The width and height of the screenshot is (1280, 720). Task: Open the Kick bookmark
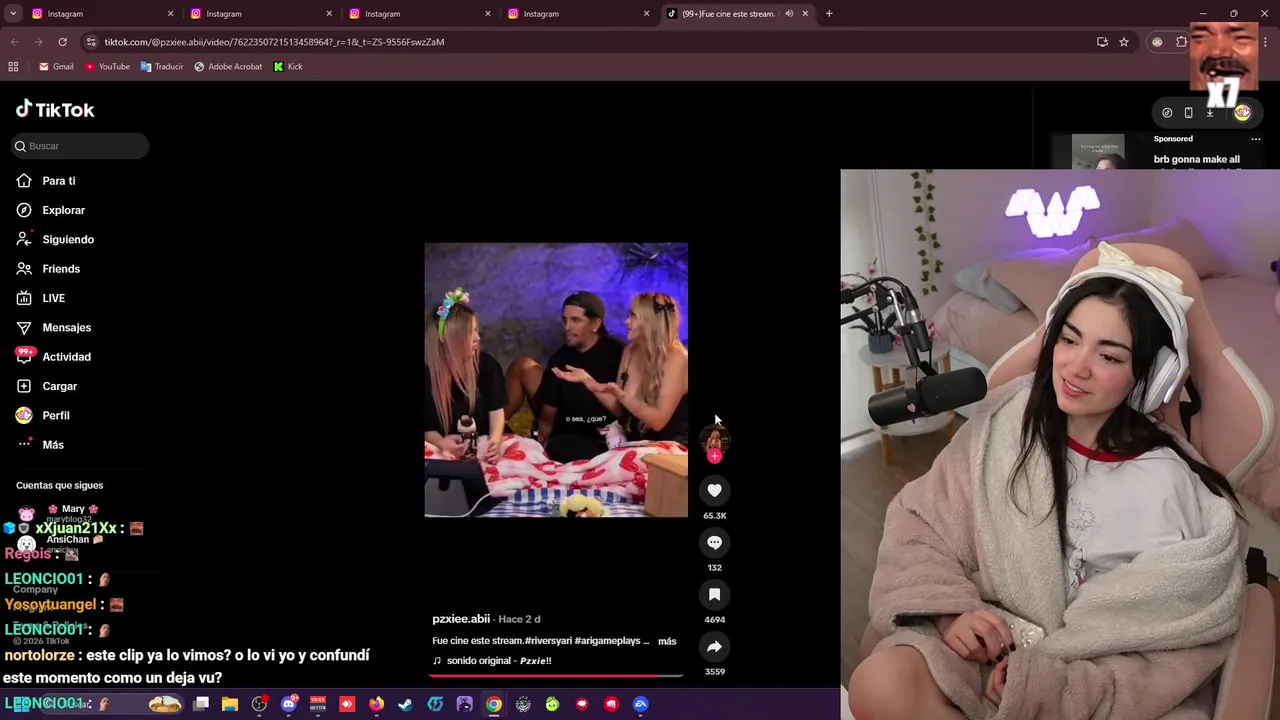click(288, 67)
